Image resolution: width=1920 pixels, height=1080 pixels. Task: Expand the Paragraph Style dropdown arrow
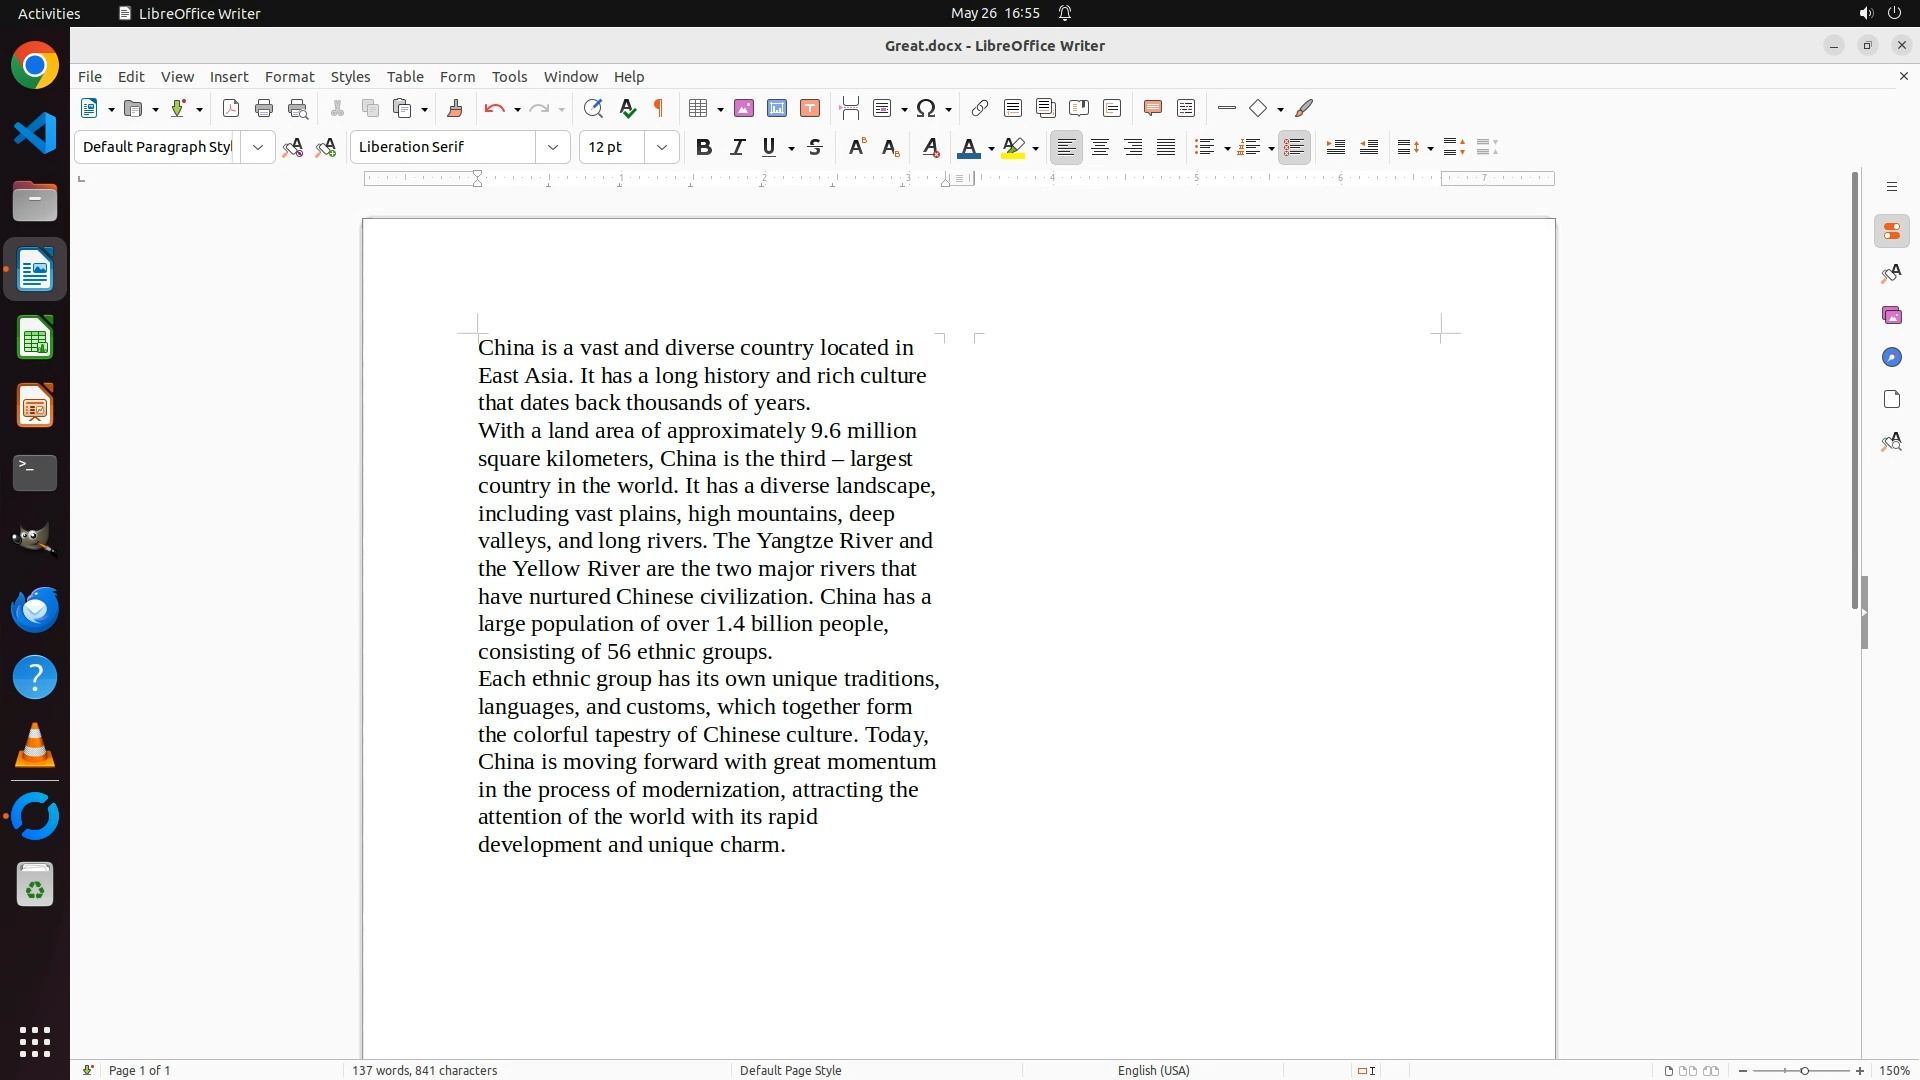click(258, 147)
